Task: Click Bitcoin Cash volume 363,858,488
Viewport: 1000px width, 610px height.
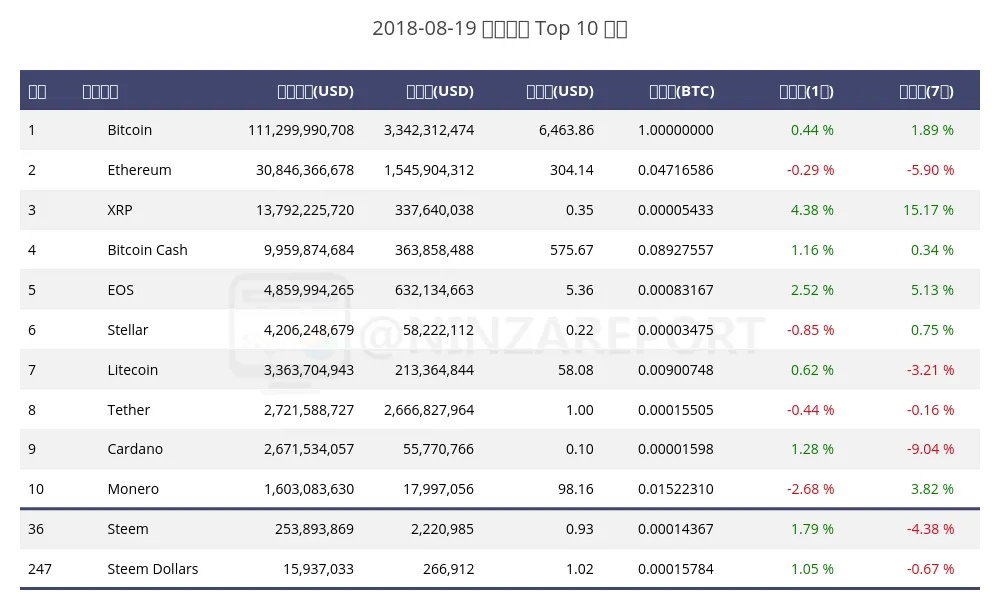Action: point(434,250)
